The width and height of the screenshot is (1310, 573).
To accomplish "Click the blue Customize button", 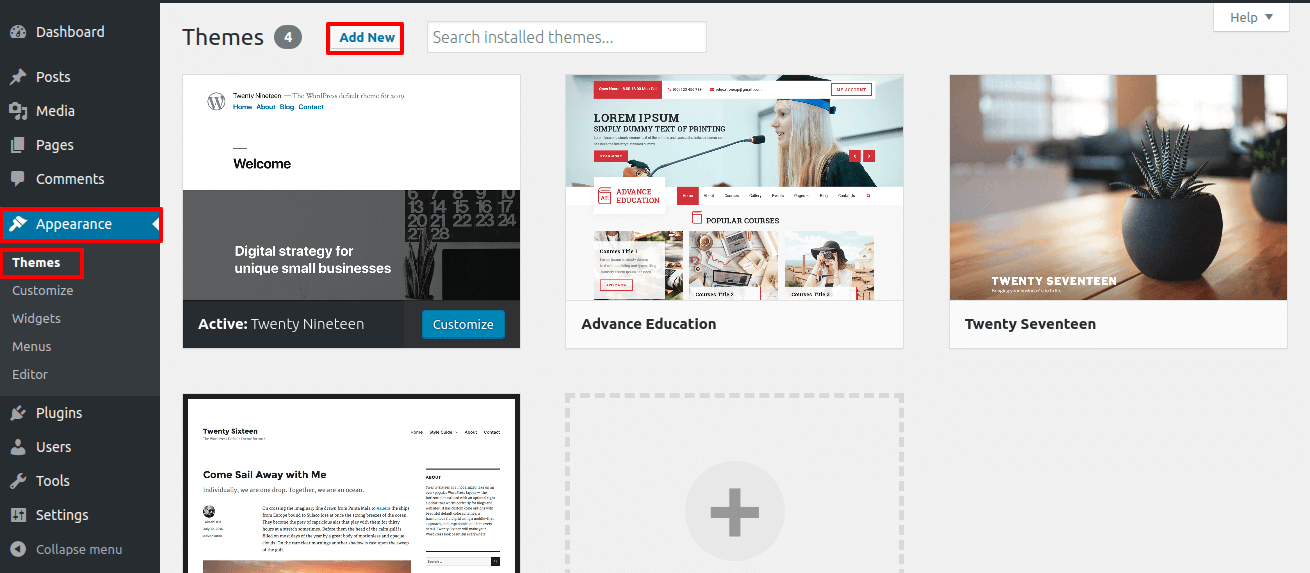I will 463,324.
